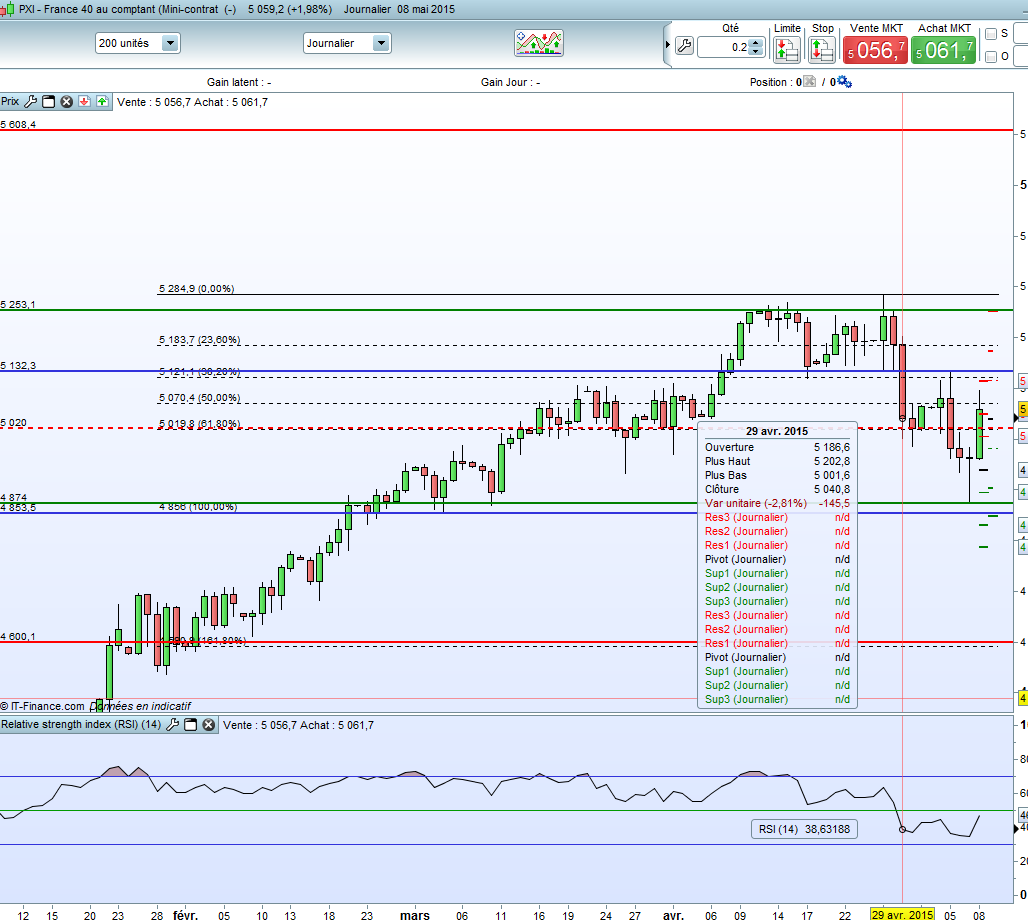Select the 5 020 dashed red level label
The image size is (1028, 920).
click(x=13, y=423)
